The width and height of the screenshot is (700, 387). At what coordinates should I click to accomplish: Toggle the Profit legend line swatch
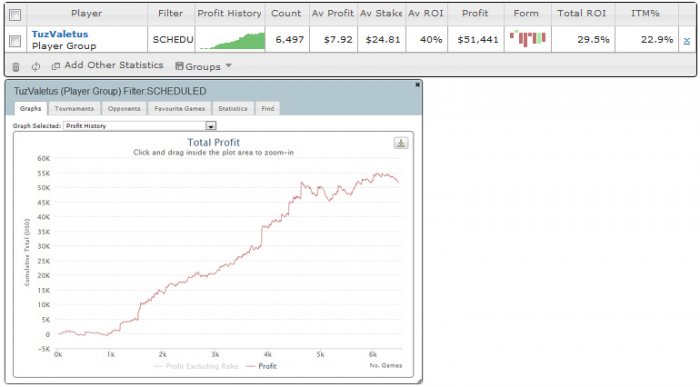click(x=250, y=366)
